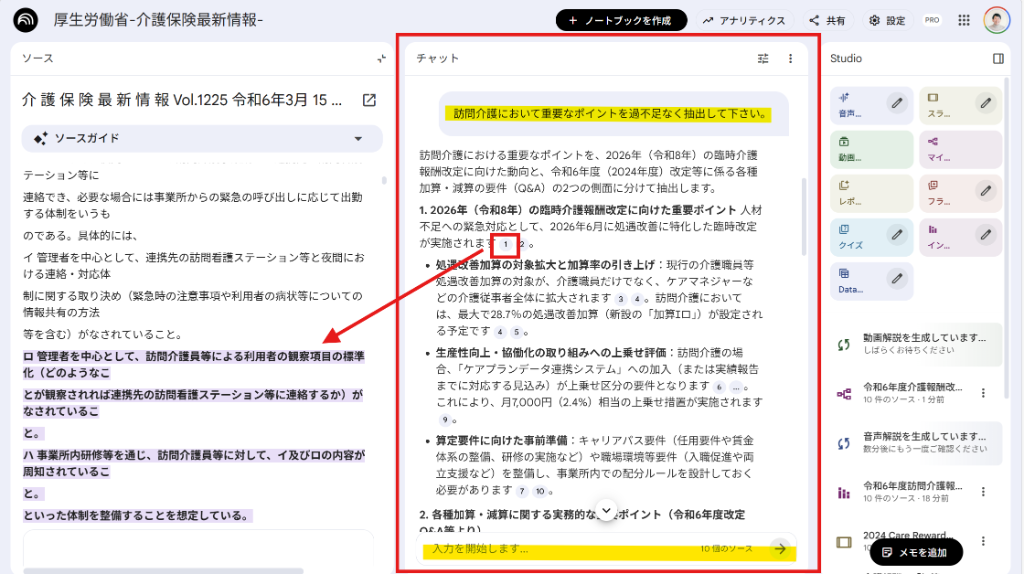Open the Google apps grid
1024x574 pixels.
click(x=964, y=20)
